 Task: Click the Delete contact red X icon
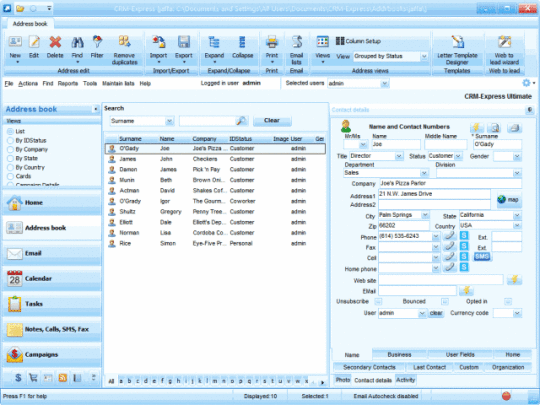[55, 42]
